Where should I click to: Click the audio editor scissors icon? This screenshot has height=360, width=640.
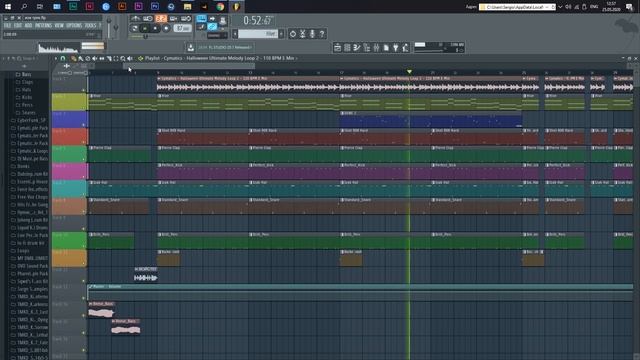[x=302, y=34]
